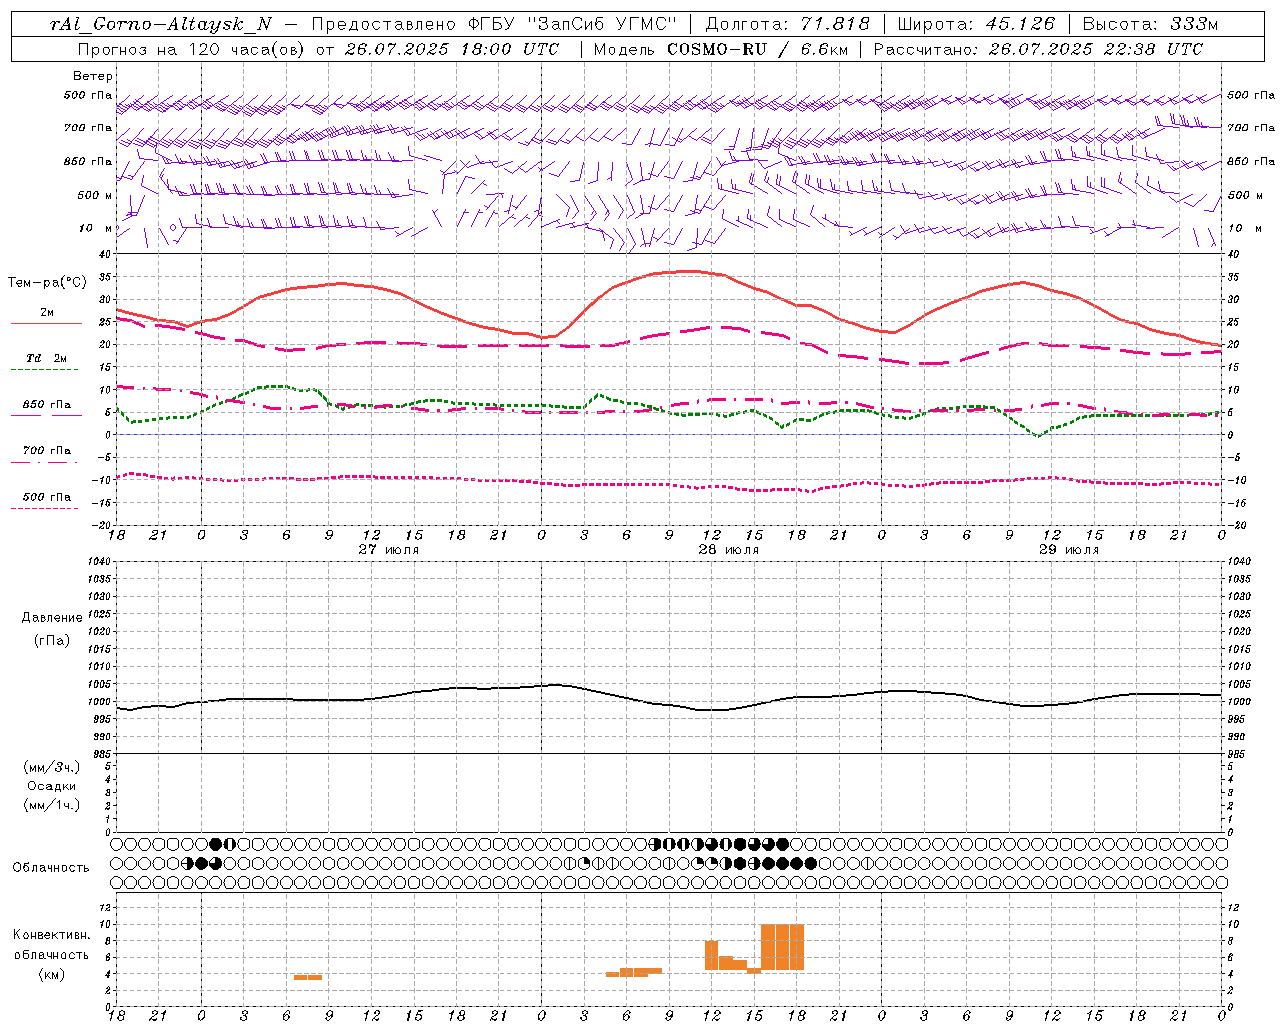The image size is (1280, 1024).
Task: Click the 28 июля date label
Action: 729,550
